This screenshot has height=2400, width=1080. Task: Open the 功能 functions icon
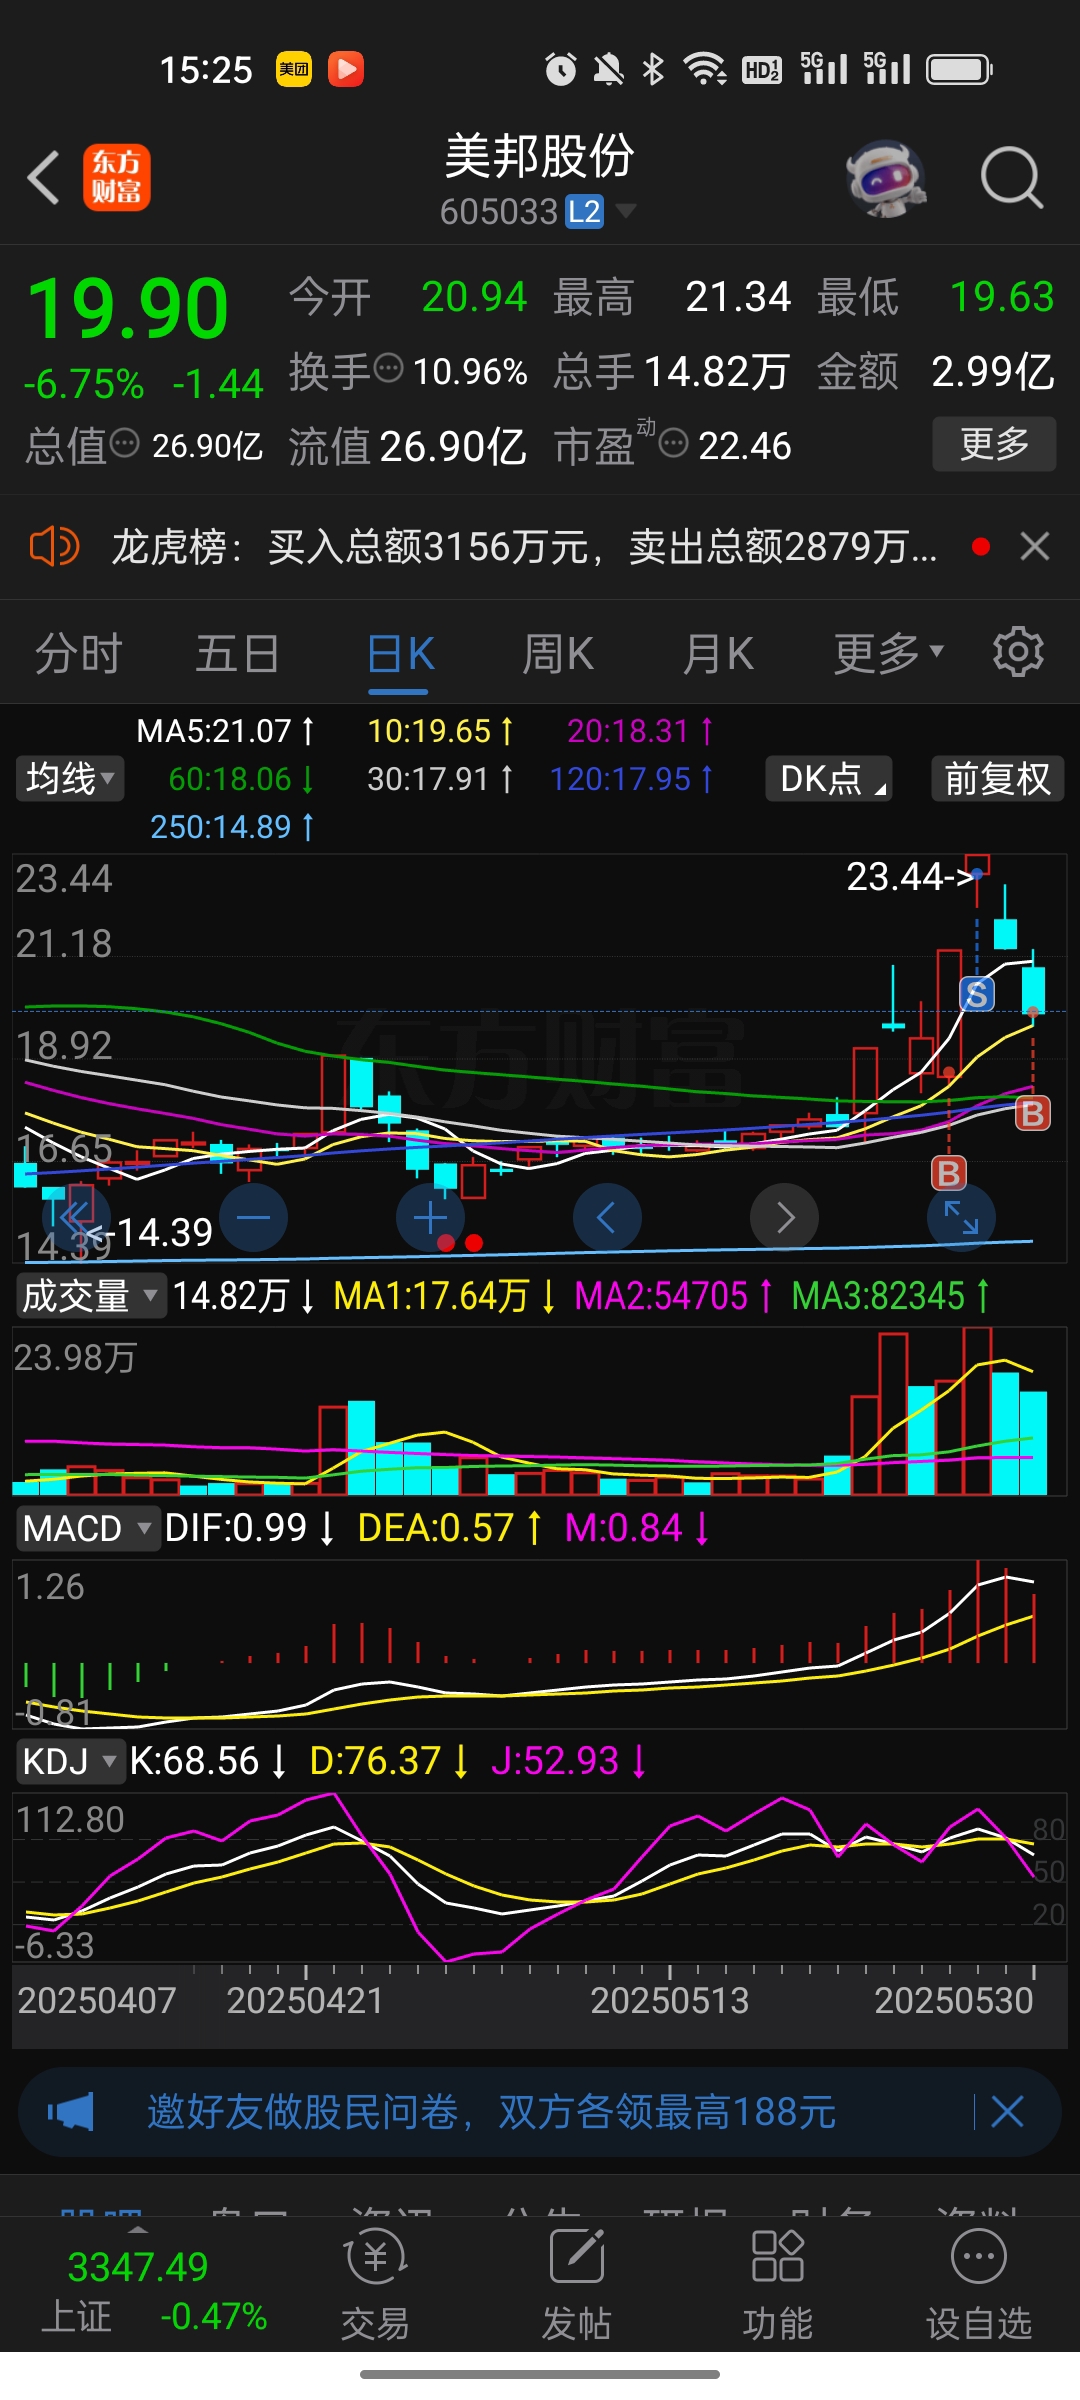[777, 2286]
